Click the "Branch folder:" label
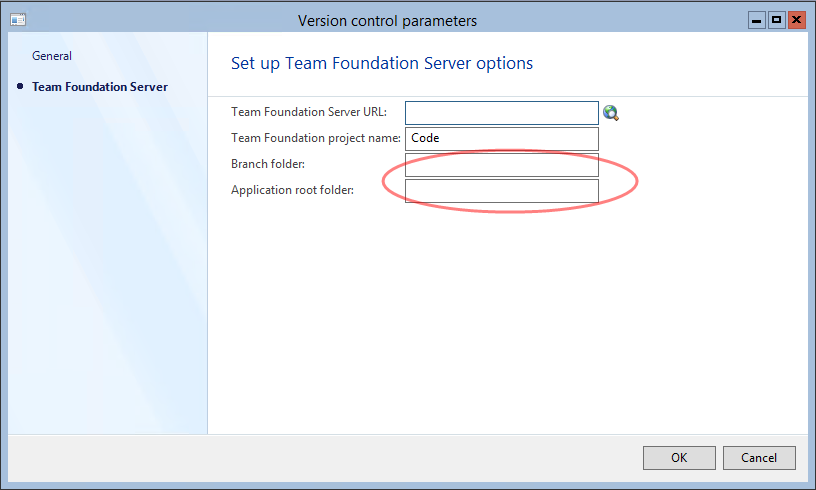816x490 pixels. [268, 164]
